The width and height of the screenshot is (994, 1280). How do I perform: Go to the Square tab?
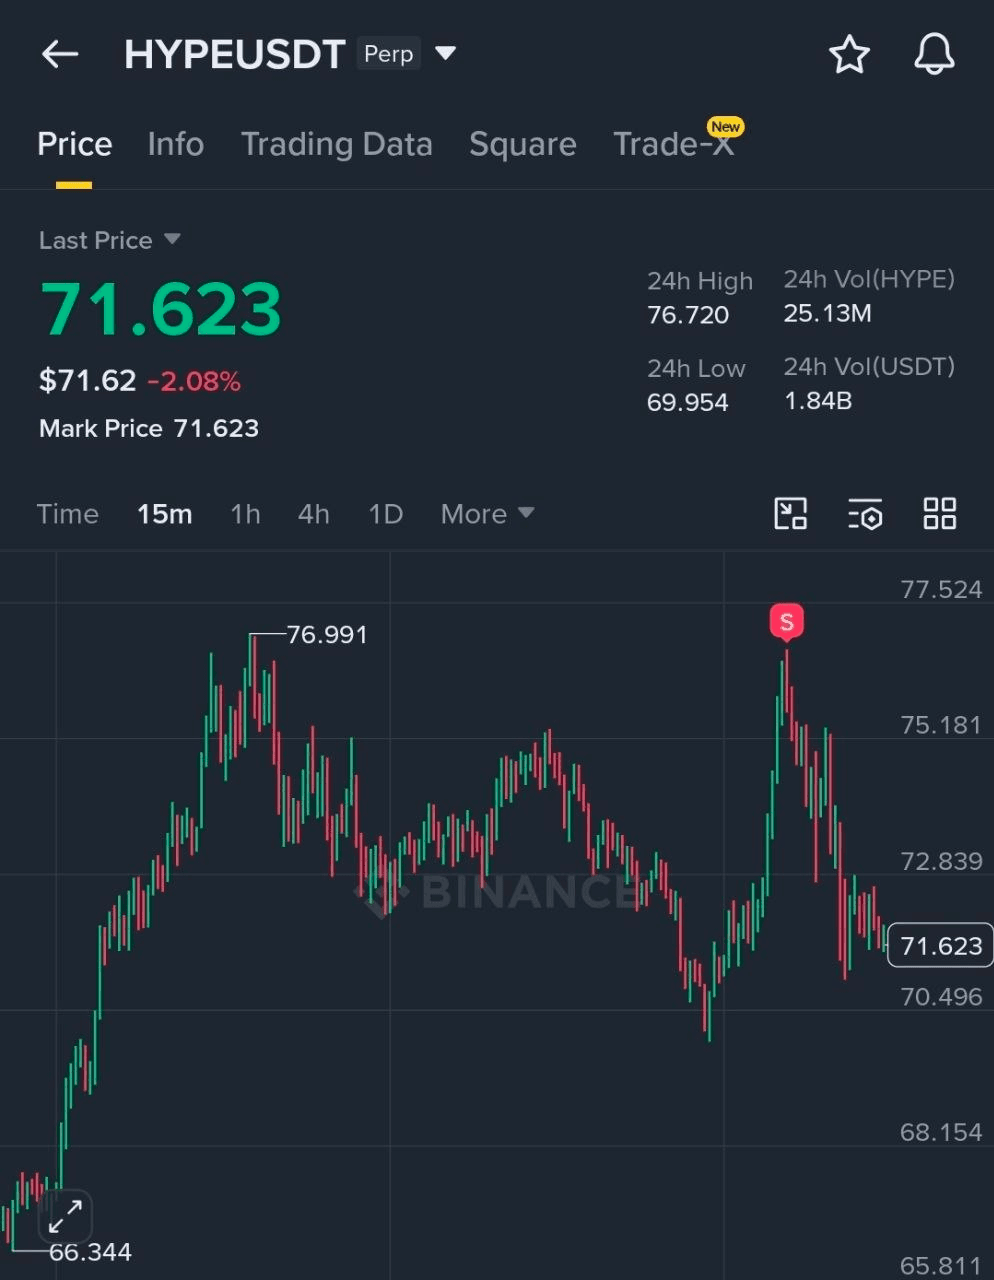(523, 144)
